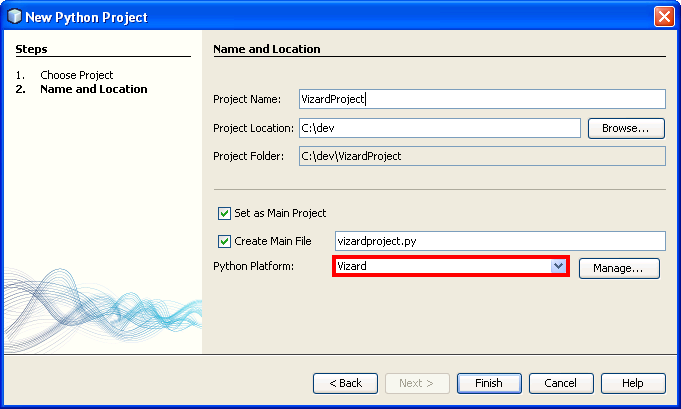
Task: Cancel the new project wizard
Action: pos(561,383)
